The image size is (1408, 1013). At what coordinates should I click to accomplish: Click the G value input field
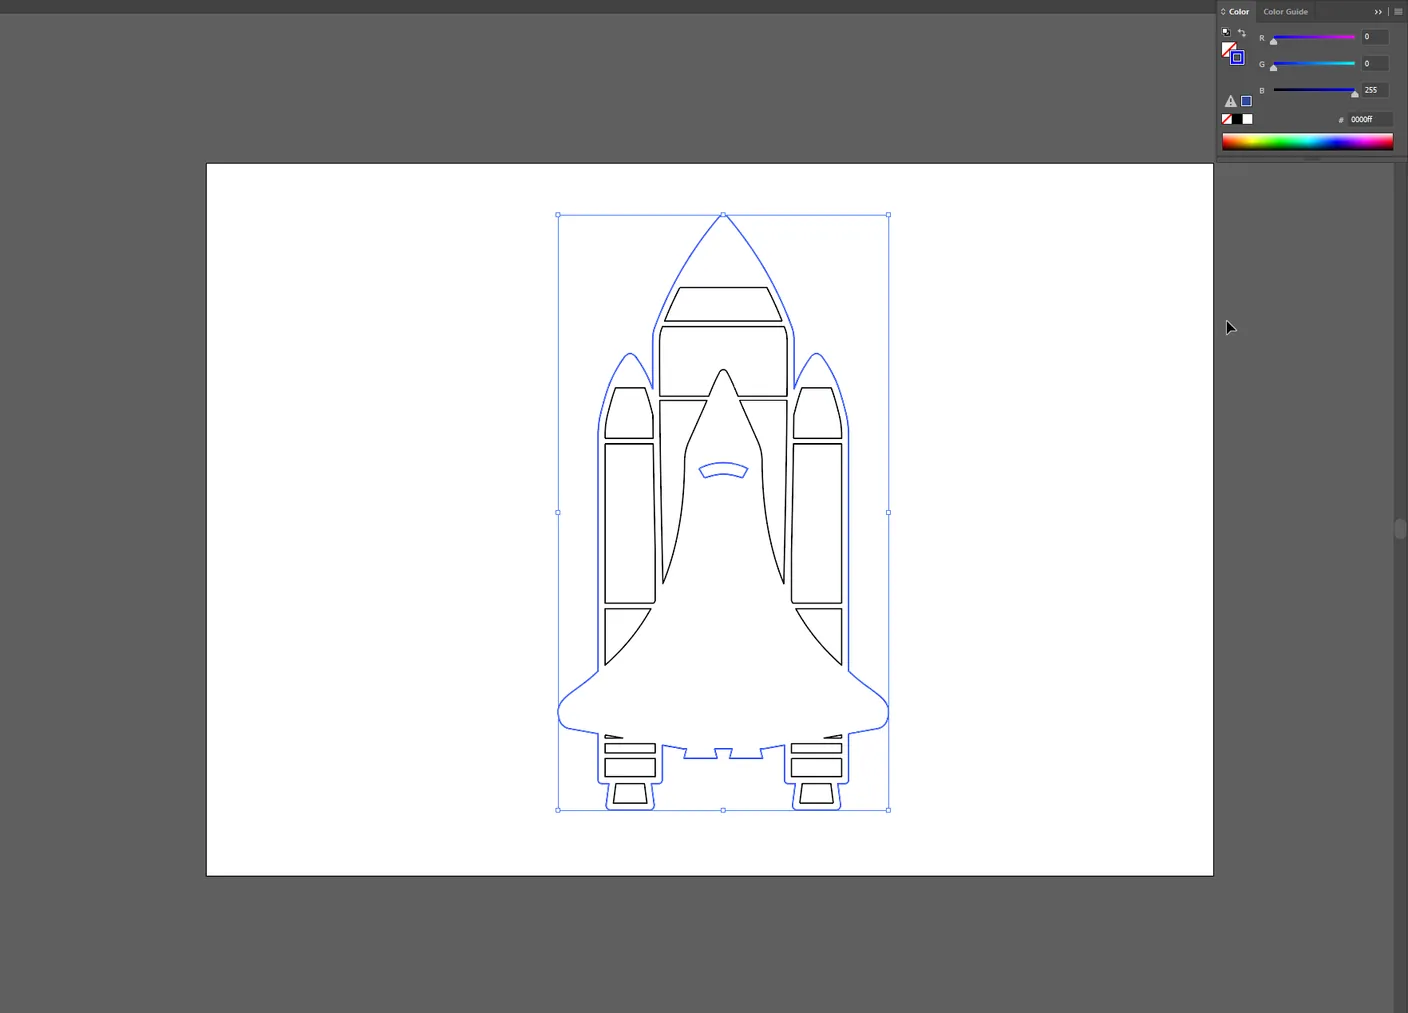1375,63
